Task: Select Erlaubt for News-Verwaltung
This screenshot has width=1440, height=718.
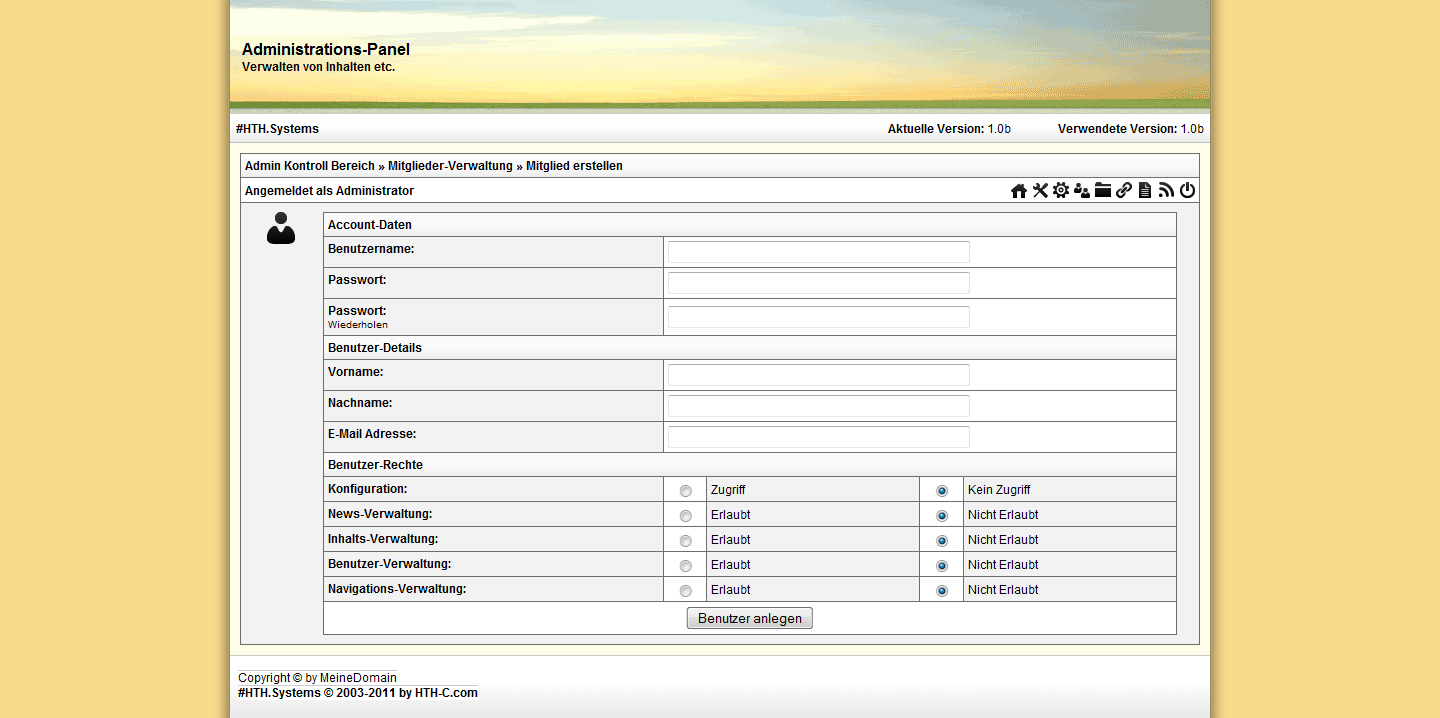Action: point(686,516)
